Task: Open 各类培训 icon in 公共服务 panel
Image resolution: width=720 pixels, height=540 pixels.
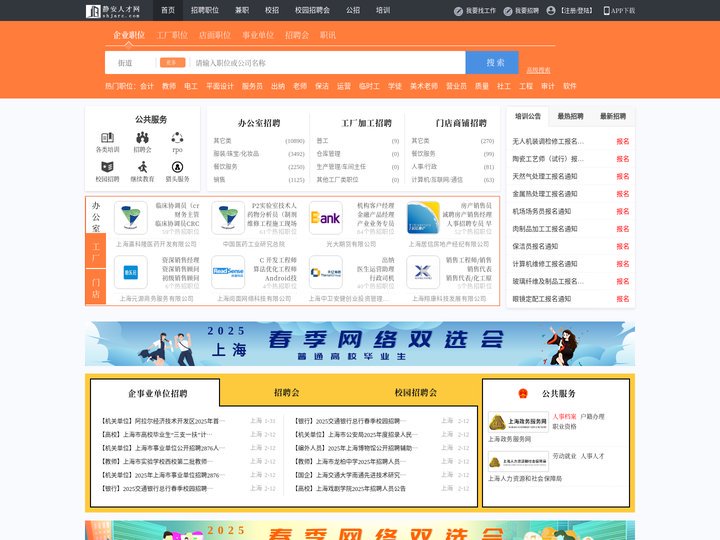Action: click(x=107, y=137)
